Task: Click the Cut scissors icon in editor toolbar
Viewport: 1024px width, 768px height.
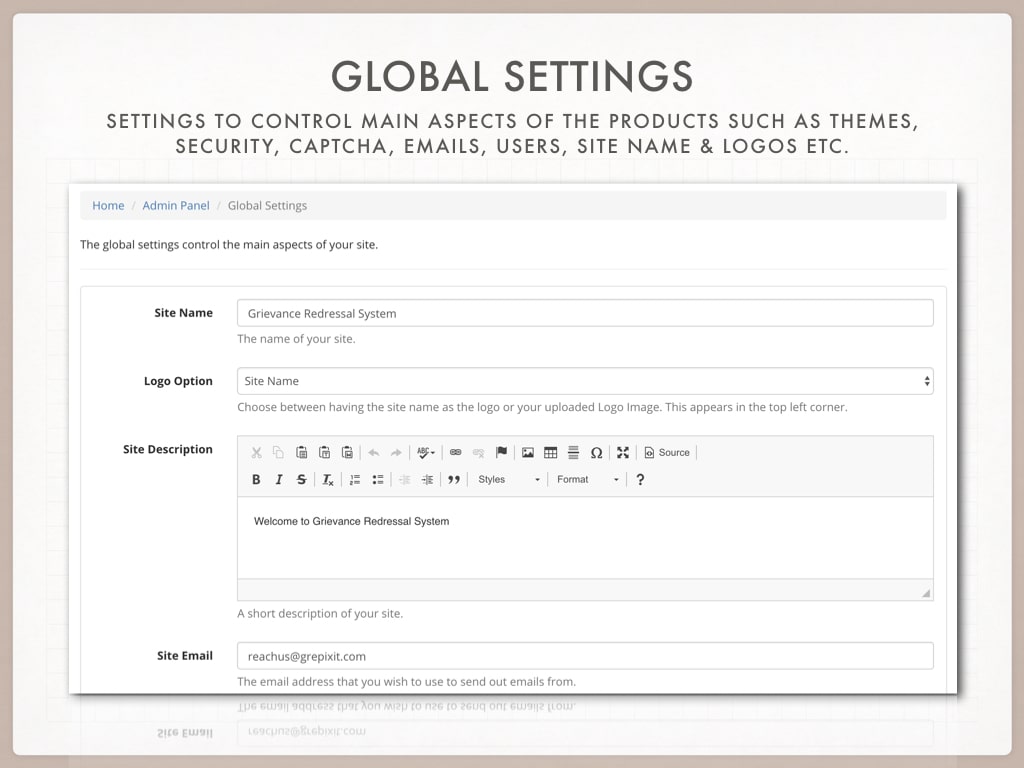Action: pyautogui.click(x=256, y=453)
